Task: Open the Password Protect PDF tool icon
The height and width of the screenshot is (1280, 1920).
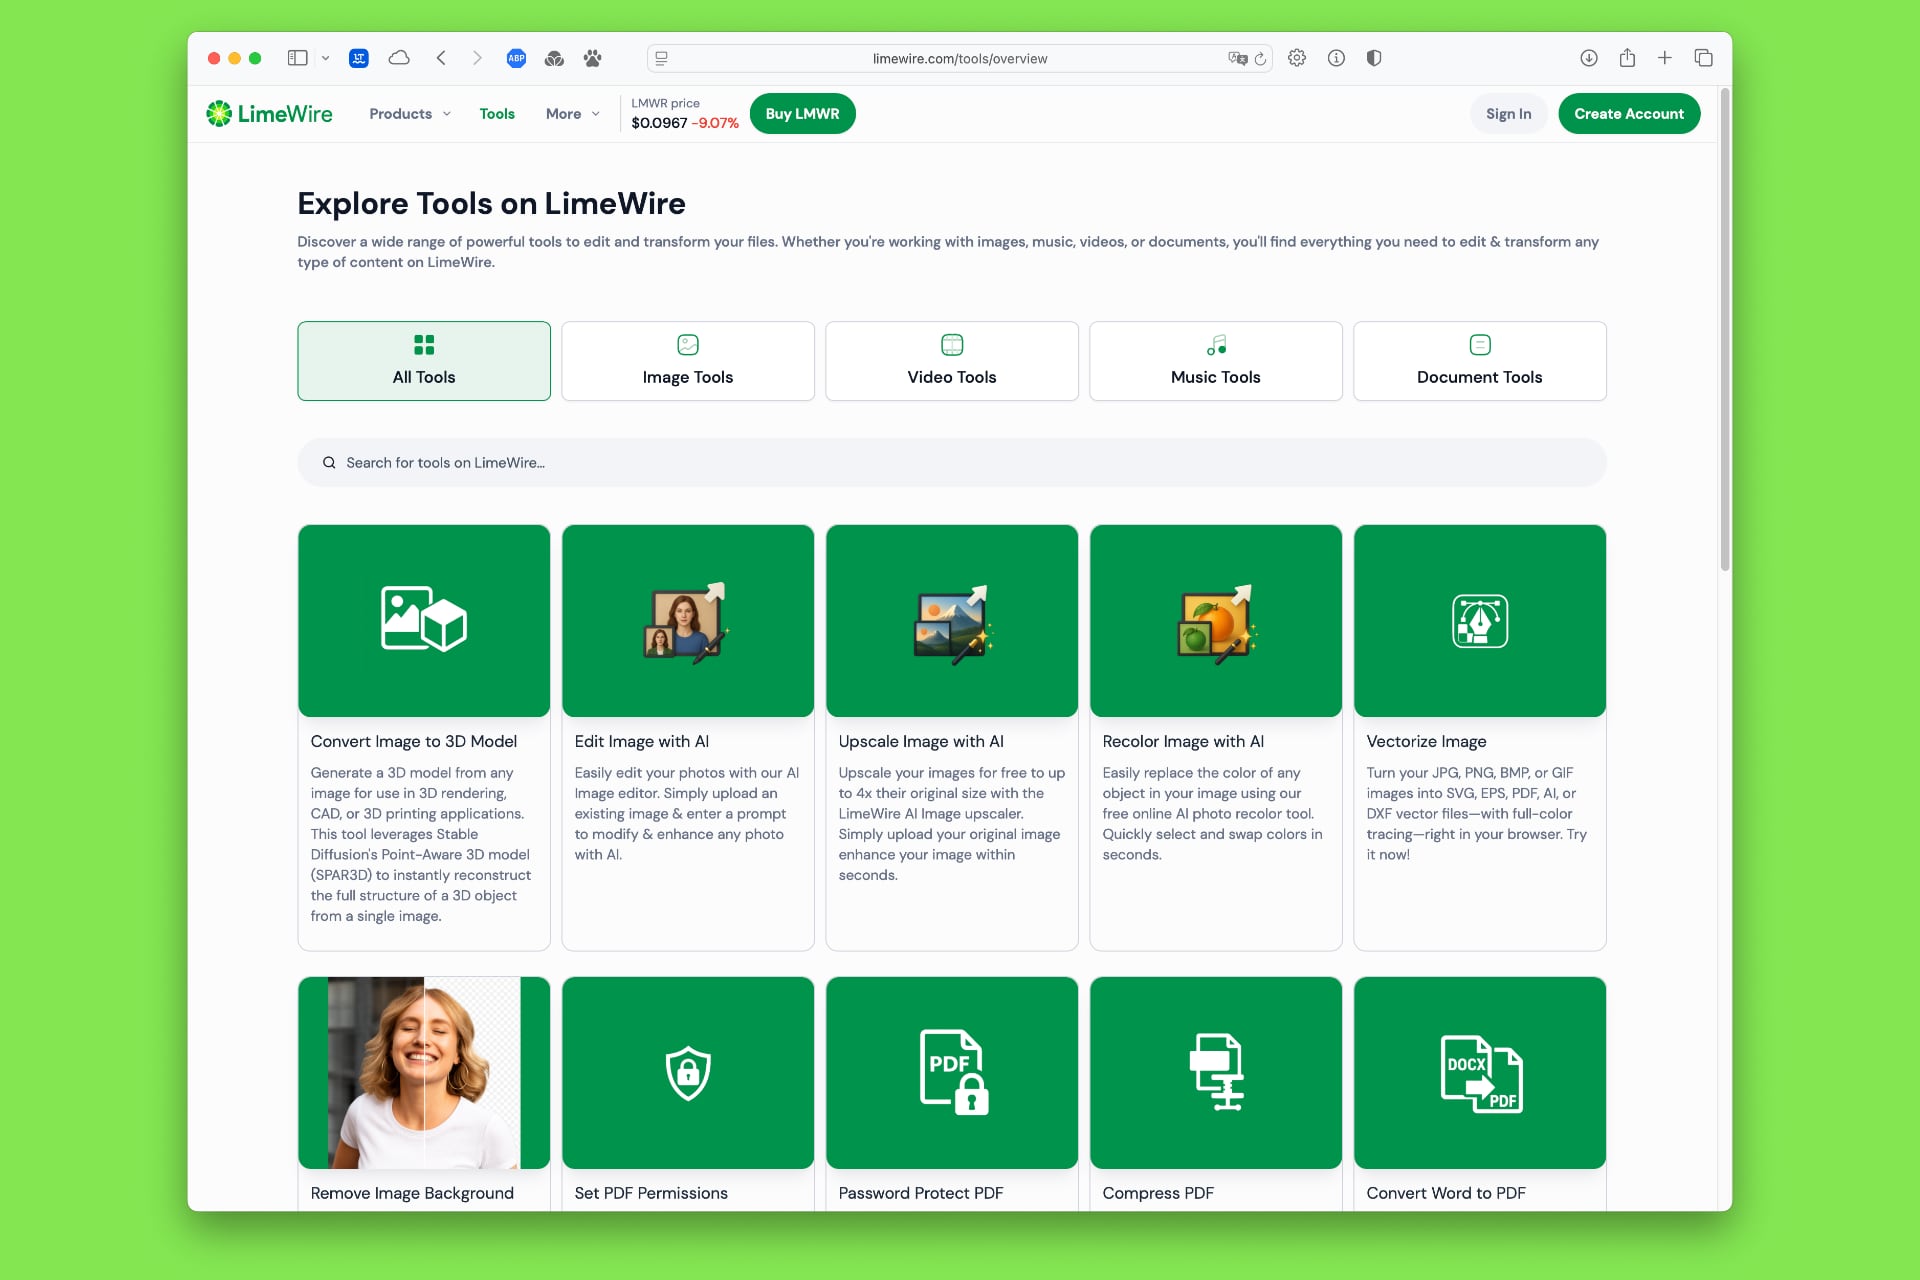Action: pyautogui.click(x=951, y=1072)
